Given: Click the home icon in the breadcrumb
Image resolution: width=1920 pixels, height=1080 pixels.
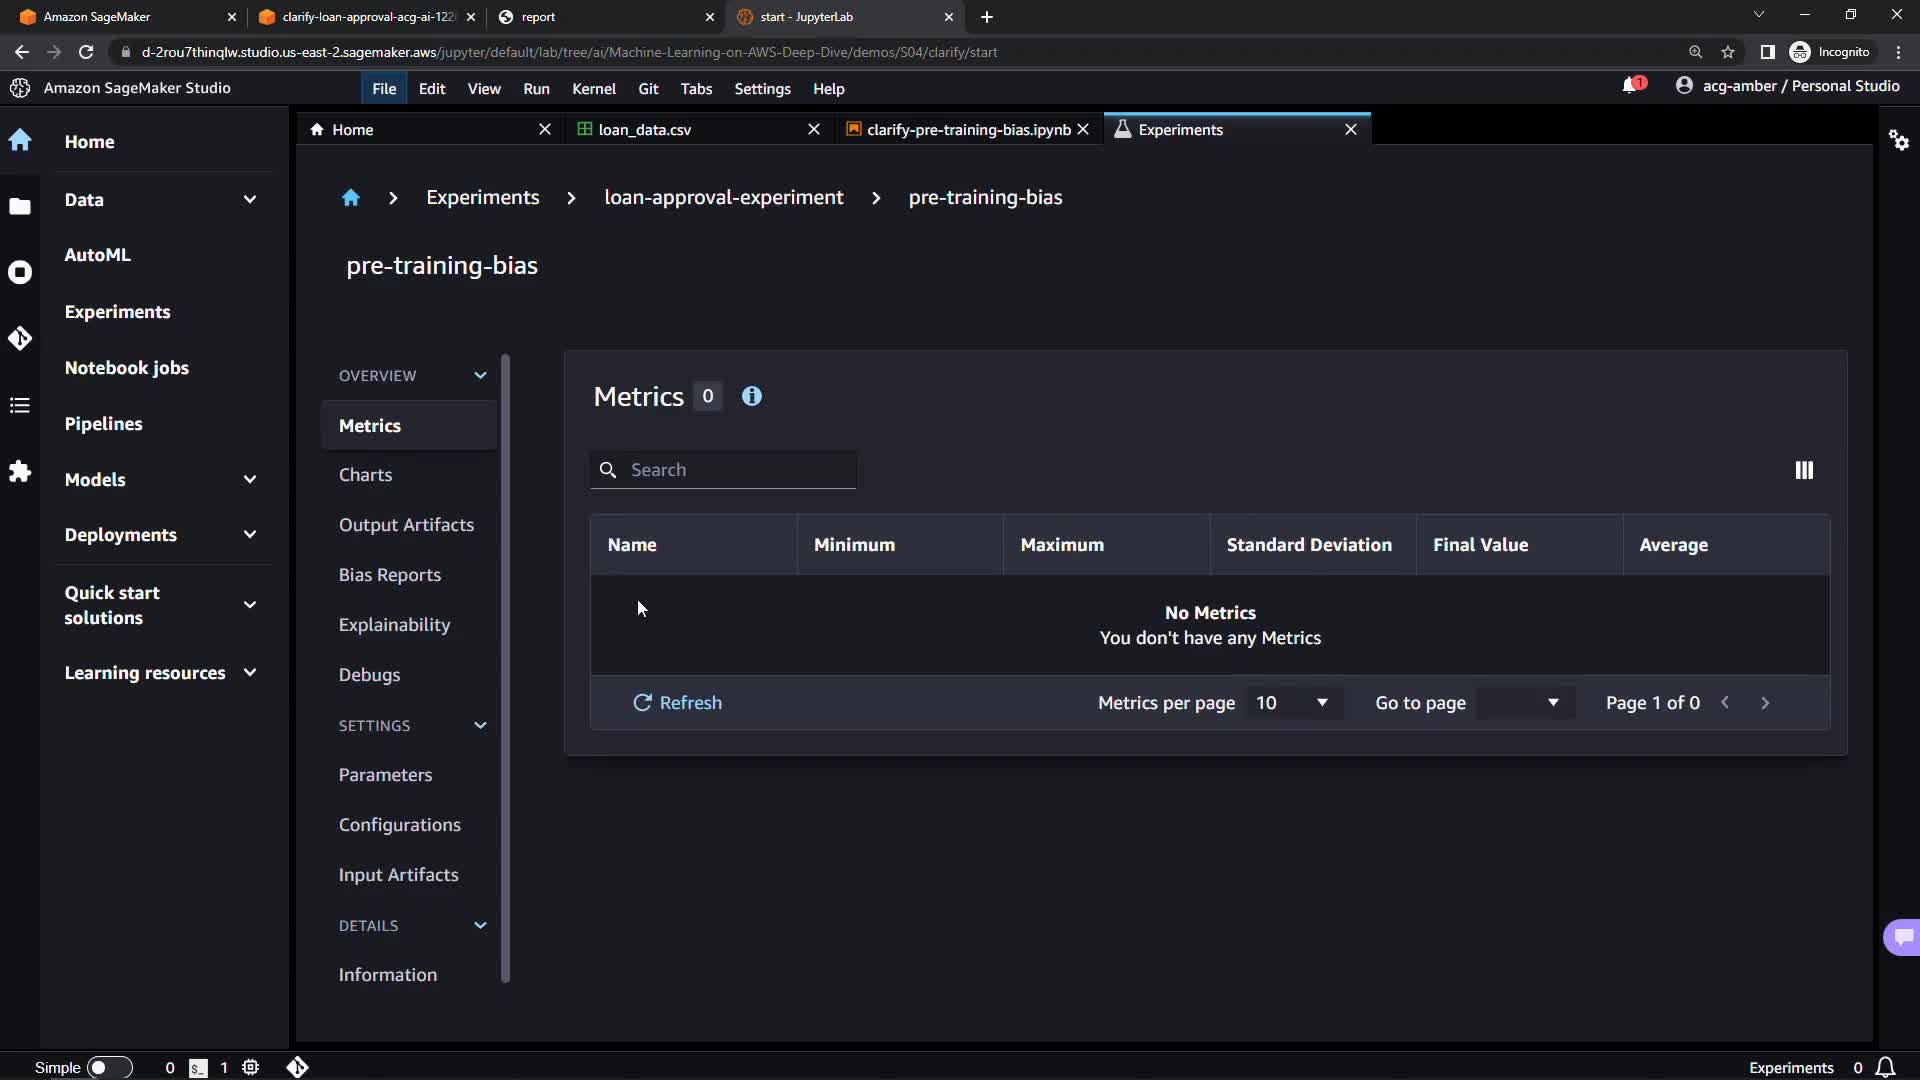Looking at the screenshot, I should click(350, 198).
